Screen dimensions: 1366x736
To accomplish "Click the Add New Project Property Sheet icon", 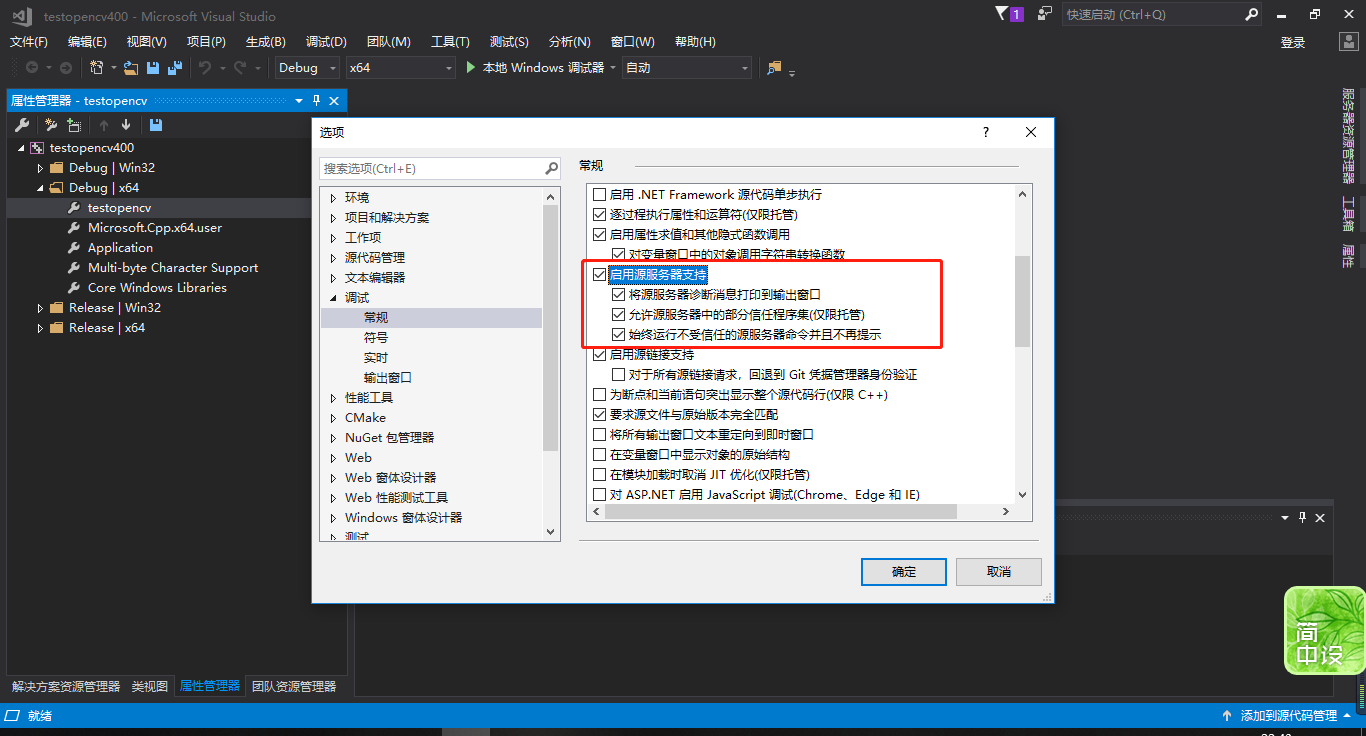I will click(x=50, y=125).
